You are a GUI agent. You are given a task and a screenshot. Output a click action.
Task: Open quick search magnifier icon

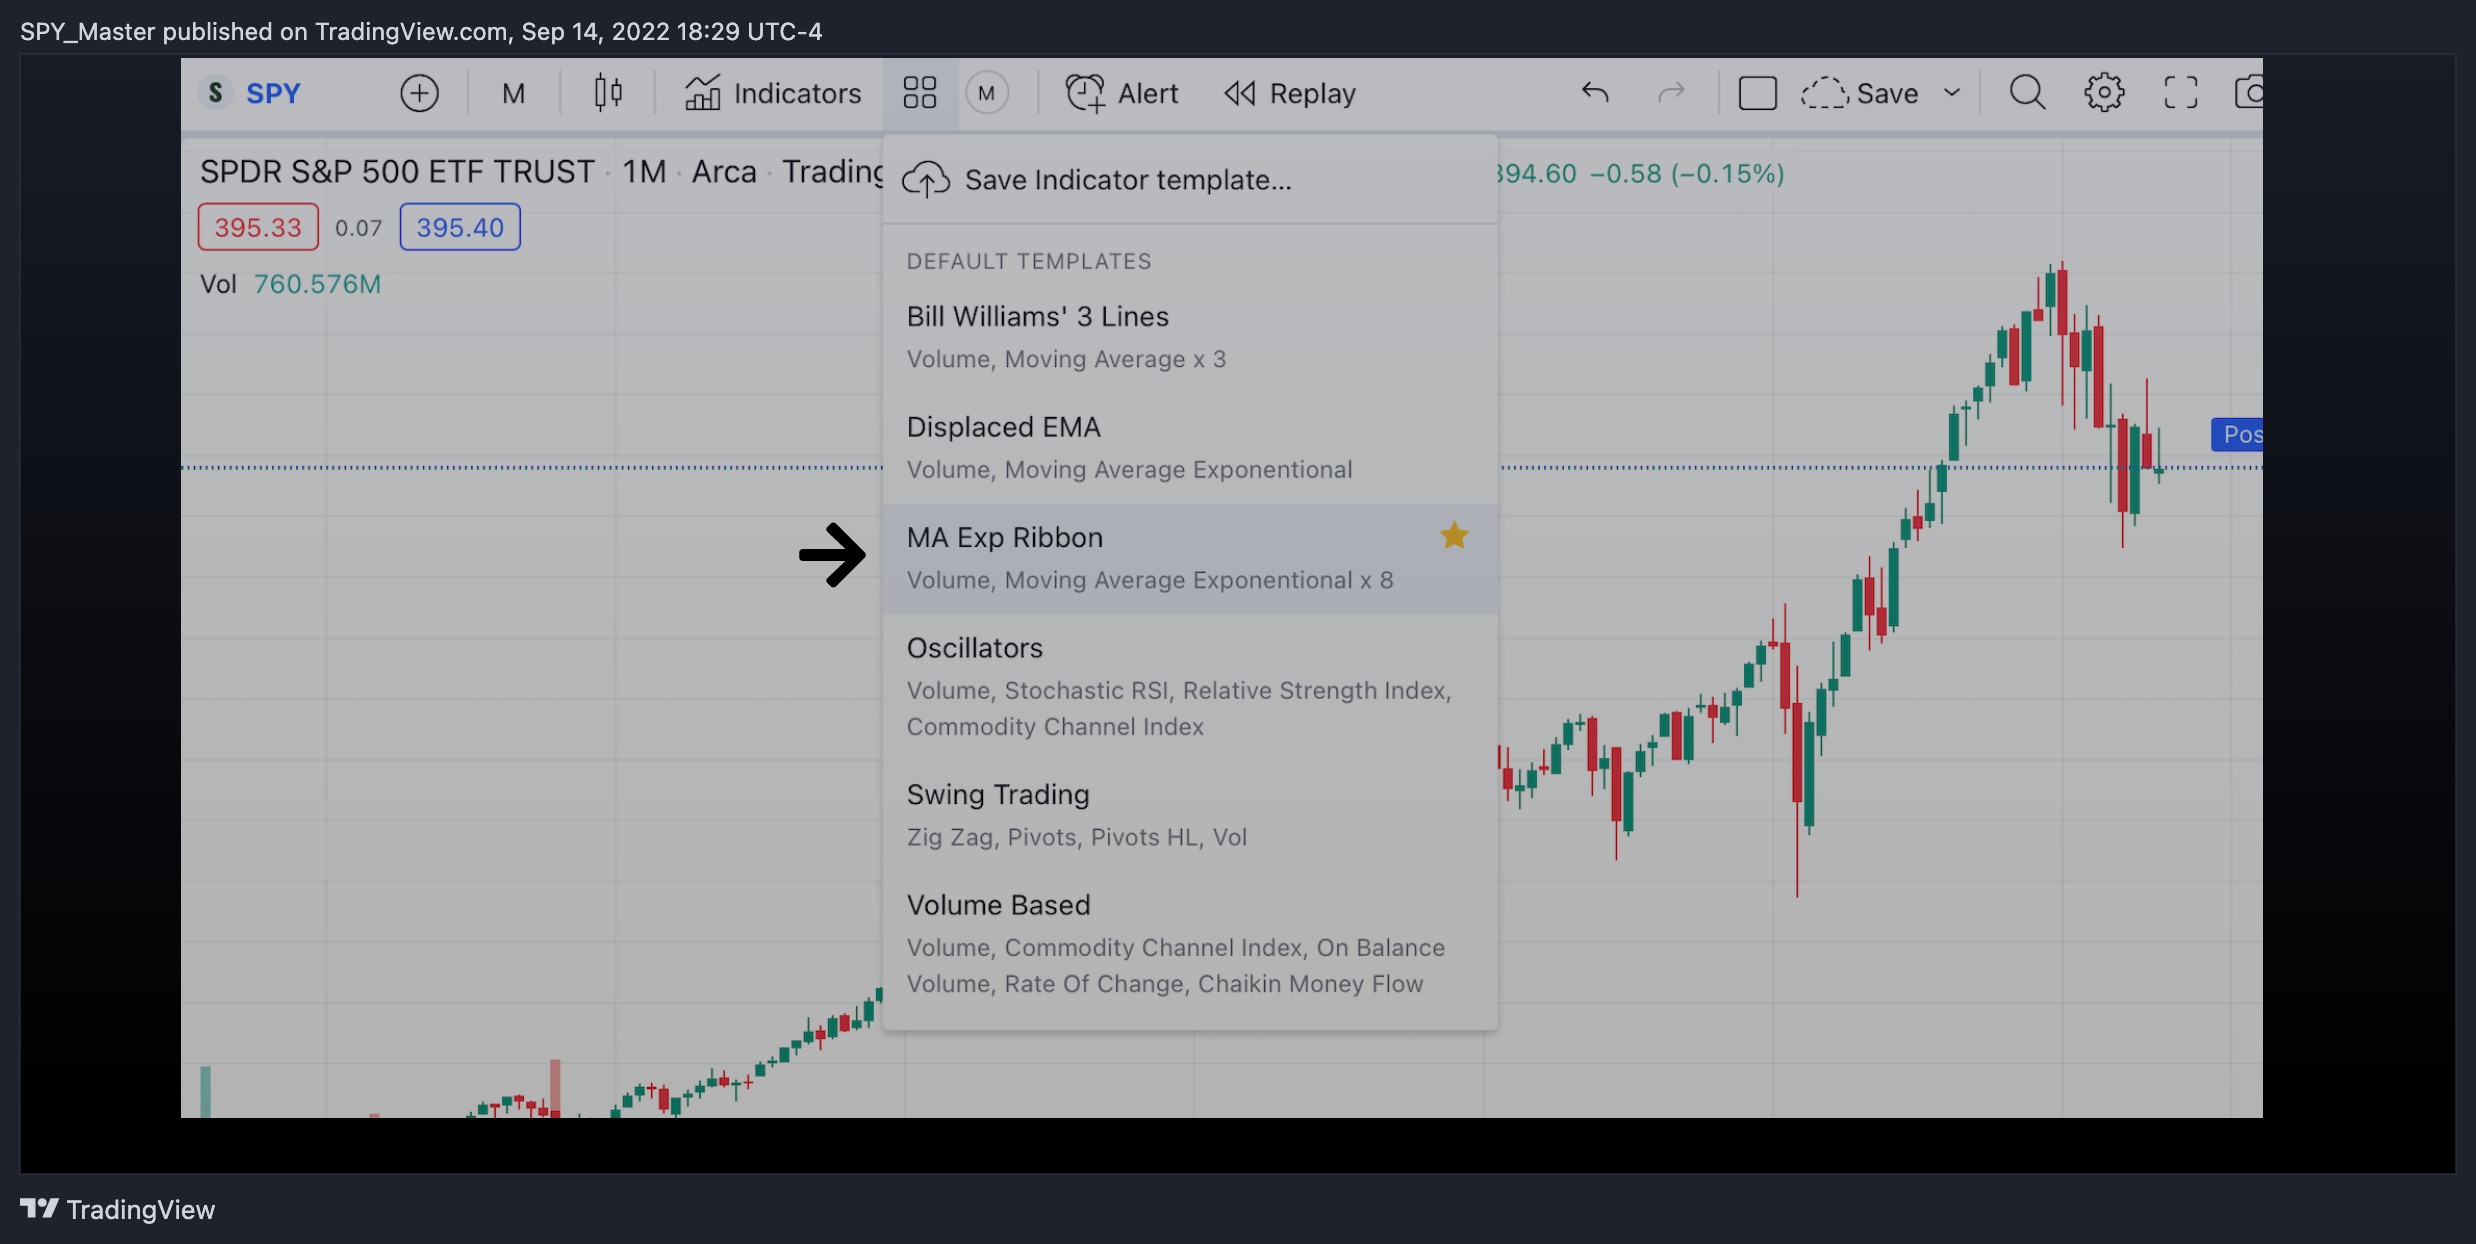[2027, 93]
